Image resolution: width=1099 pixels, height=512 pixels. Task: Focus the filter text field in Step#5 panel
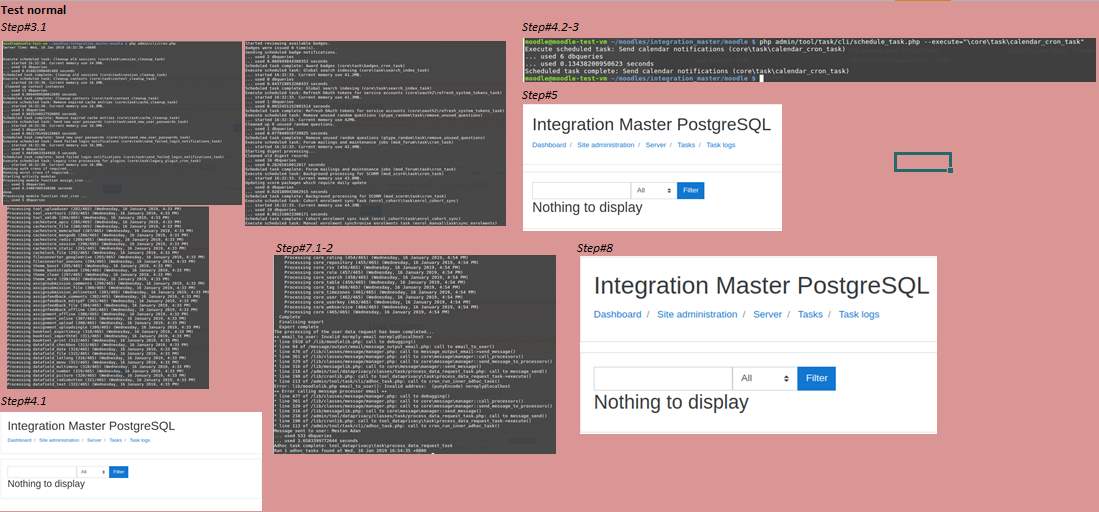click(582, 190)
